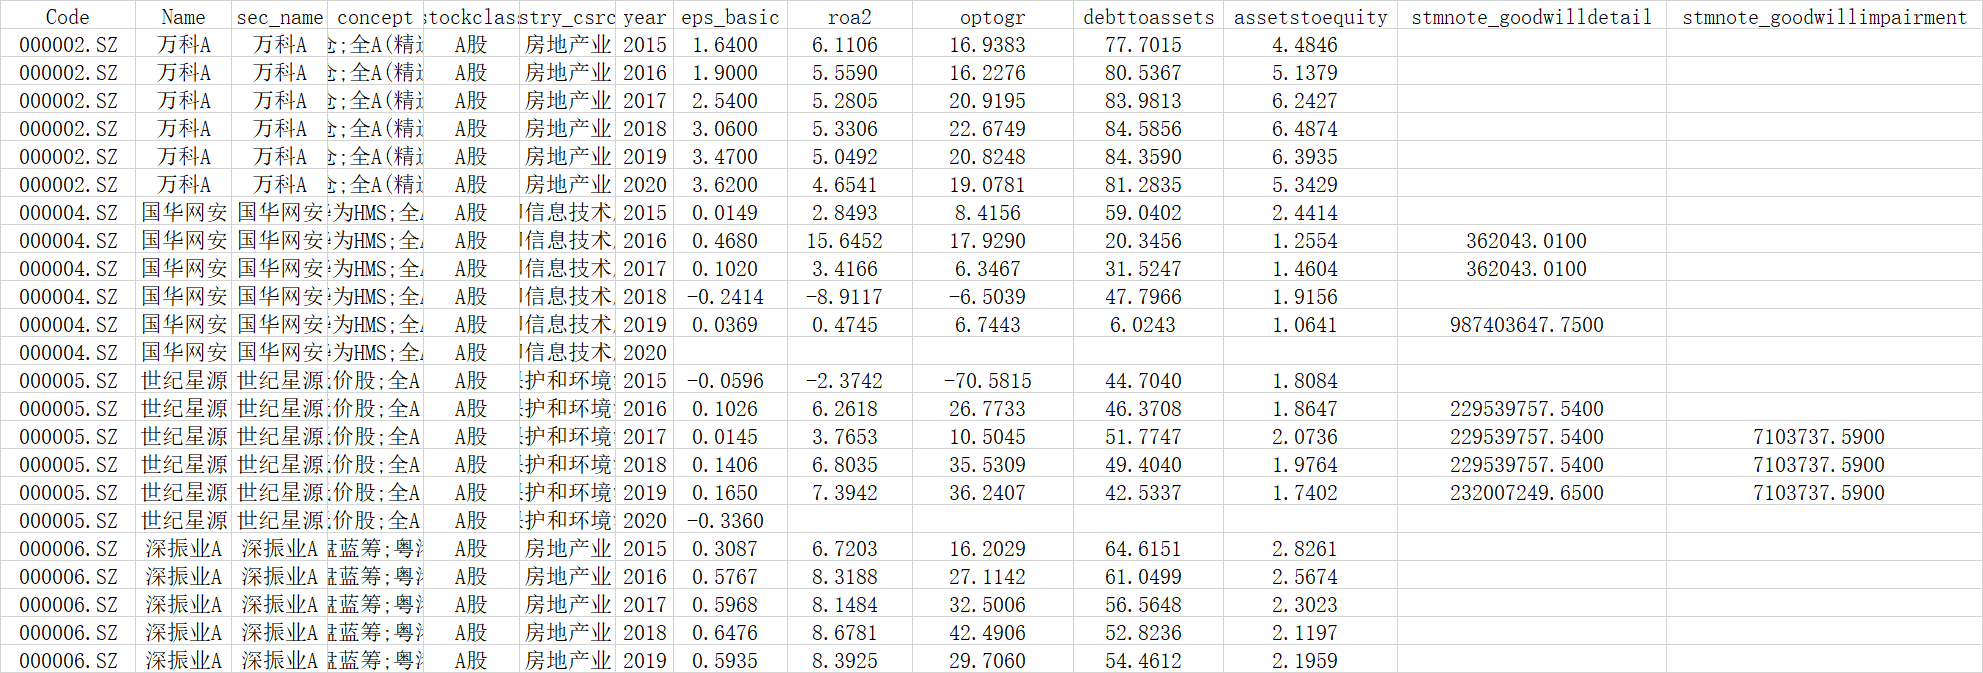Select roa2 value 6.8035
The height and width of the screenshot is (673, 1983).
click(x=845, y=465)
